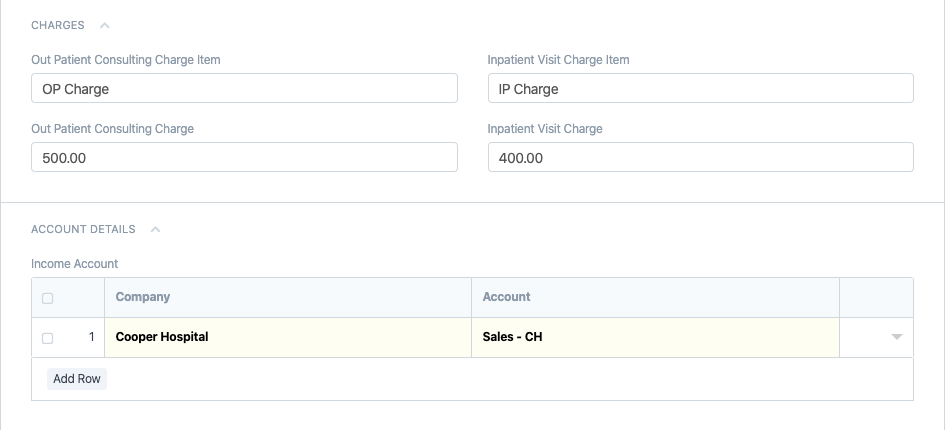Click row number 1 in the table
This screenshot has height=430, width=945.
(92, 337)
